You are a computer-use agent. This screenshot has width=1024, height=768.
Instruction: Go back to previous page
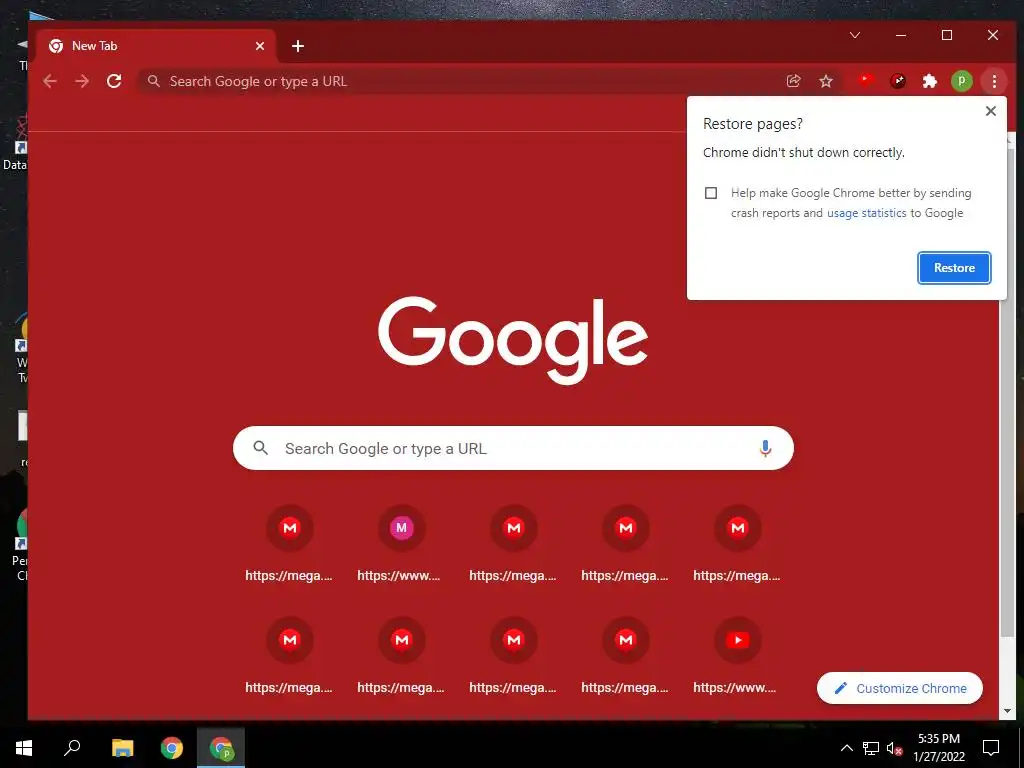(50, 81)
